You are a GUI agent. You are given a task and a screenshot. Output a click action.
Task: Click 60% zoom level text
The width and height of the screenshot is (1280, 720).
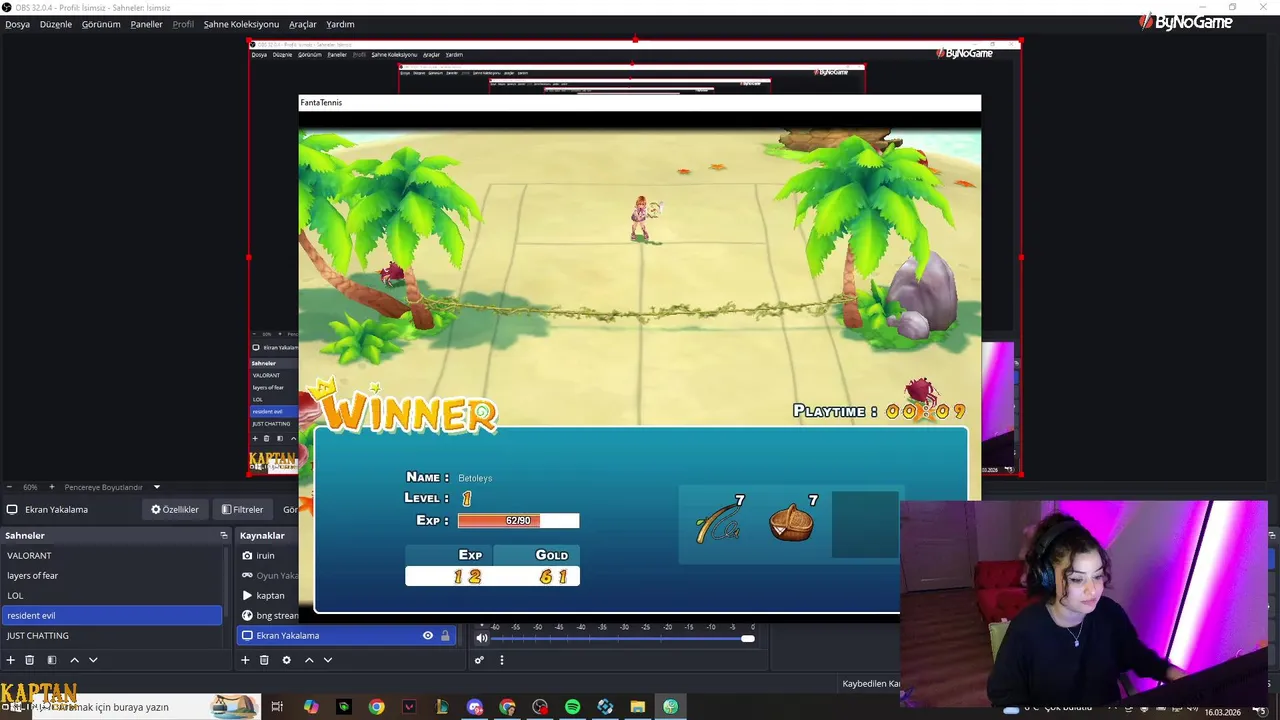(x=30, y=487)
